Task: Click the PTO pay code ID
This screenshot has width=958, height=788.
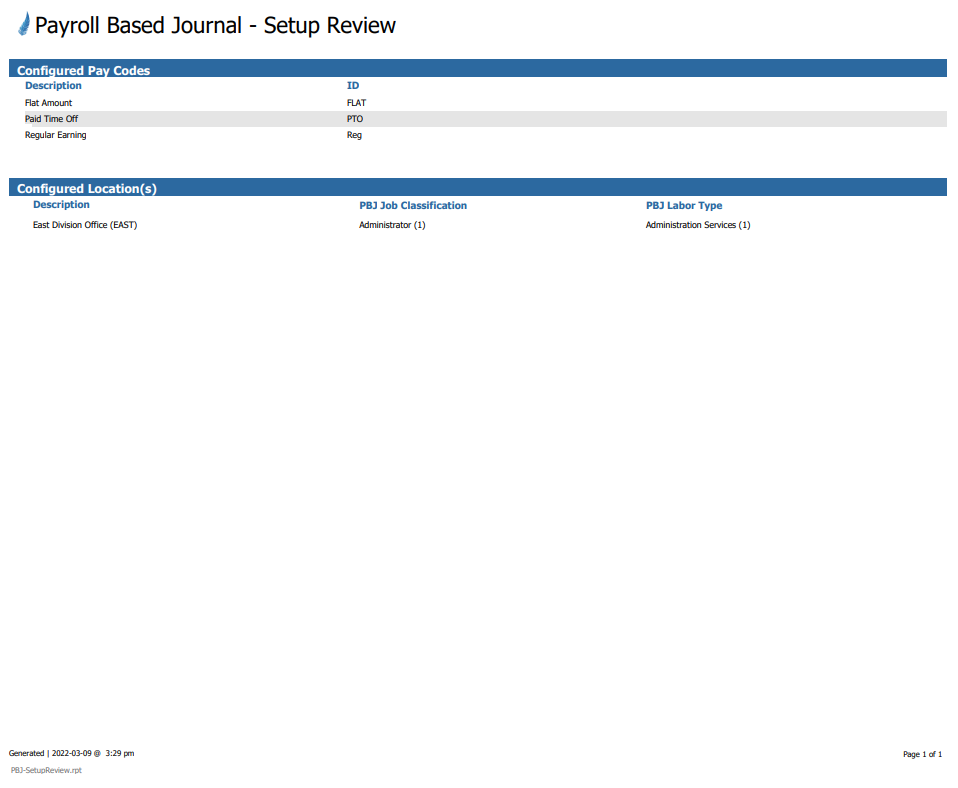Action: tap(355, 119)
